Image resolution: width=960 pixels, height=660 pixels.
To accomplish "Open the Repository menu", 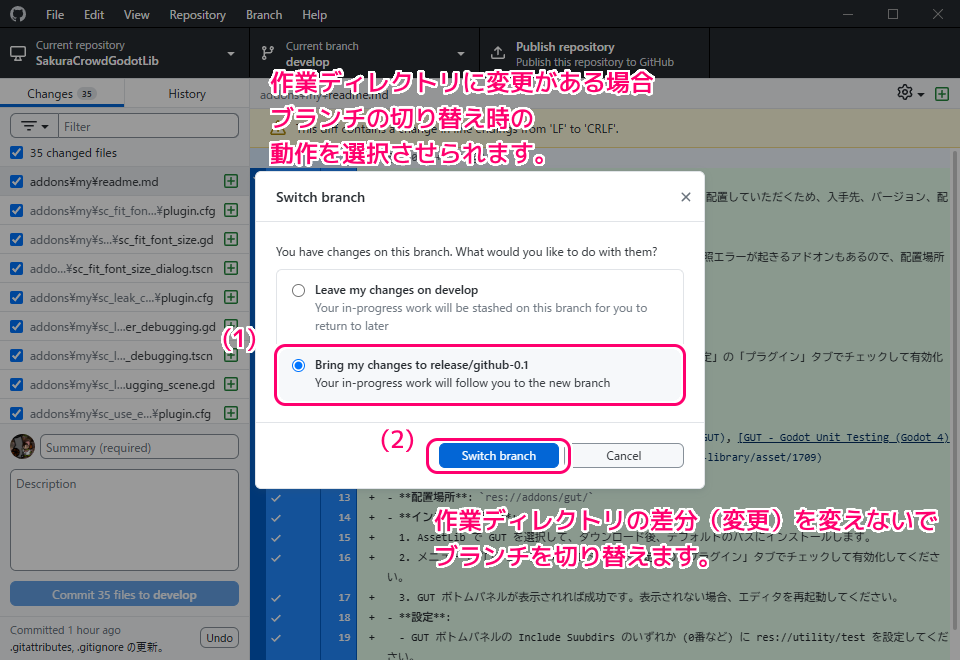I will click(197, 15).
